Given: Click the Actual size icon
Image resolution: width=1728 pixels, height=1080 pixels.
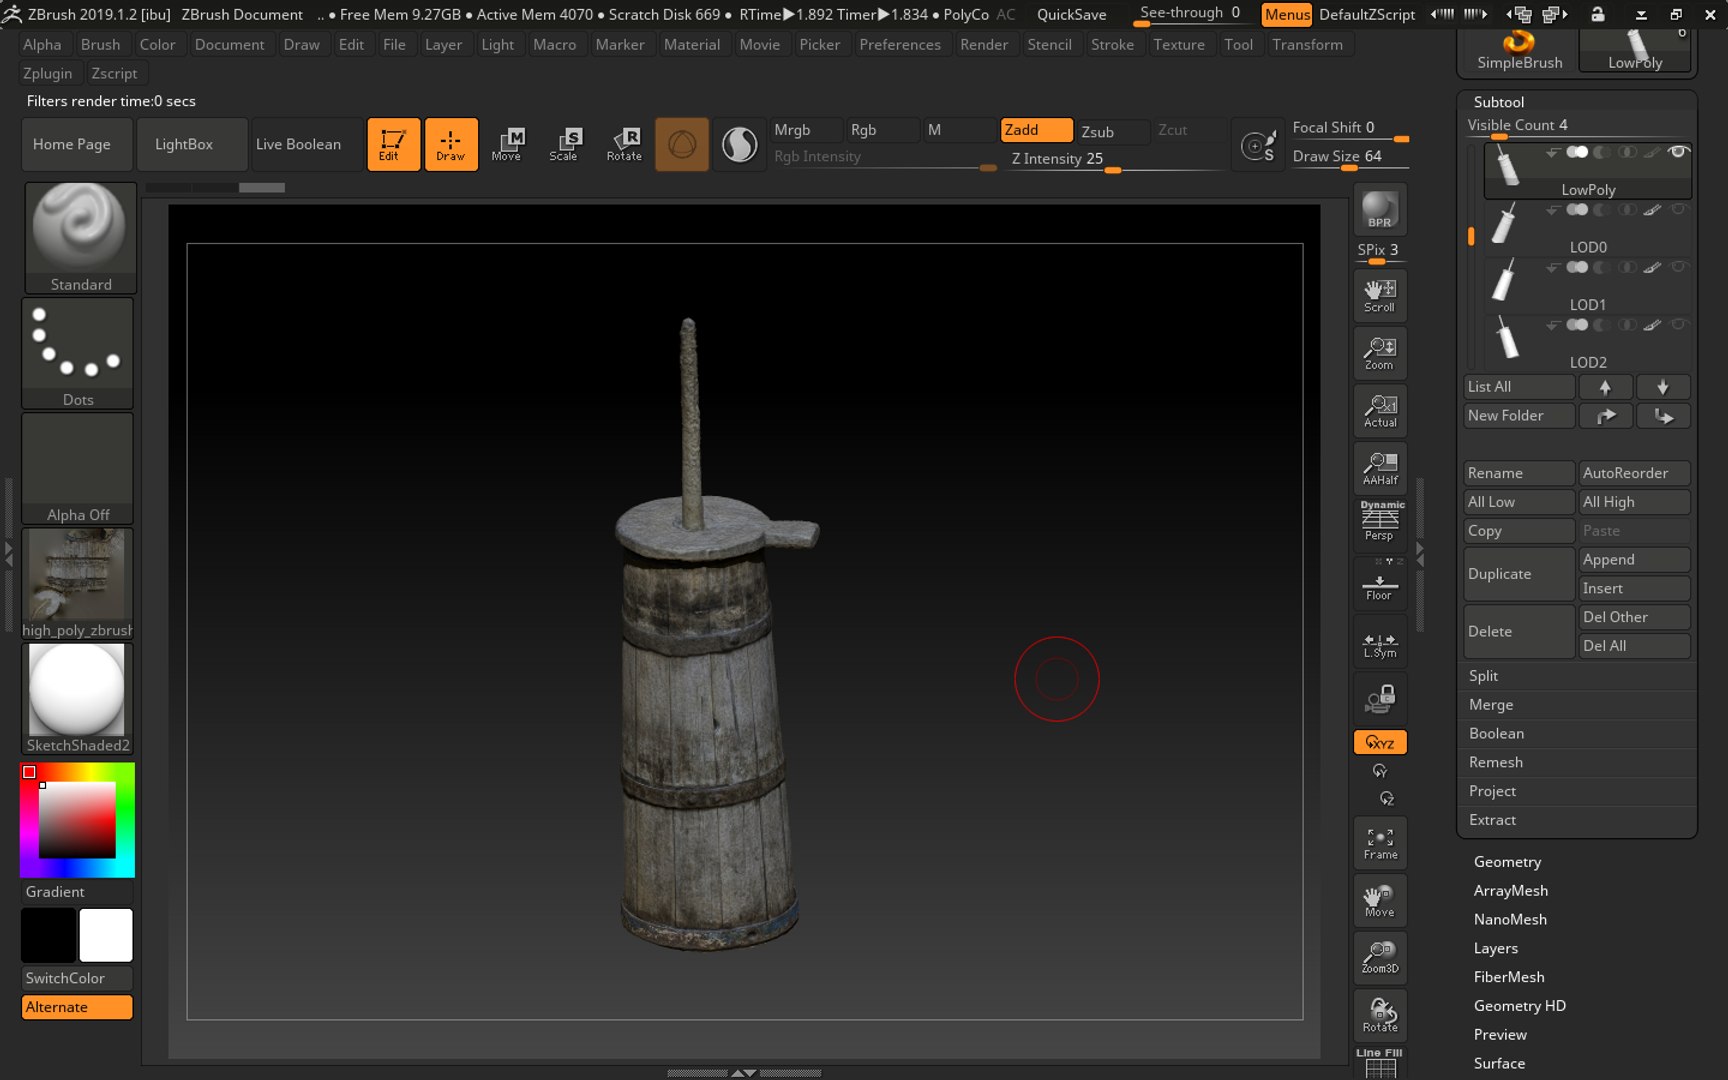Looking at the screenshot, I should click(x=1380, y=410).
